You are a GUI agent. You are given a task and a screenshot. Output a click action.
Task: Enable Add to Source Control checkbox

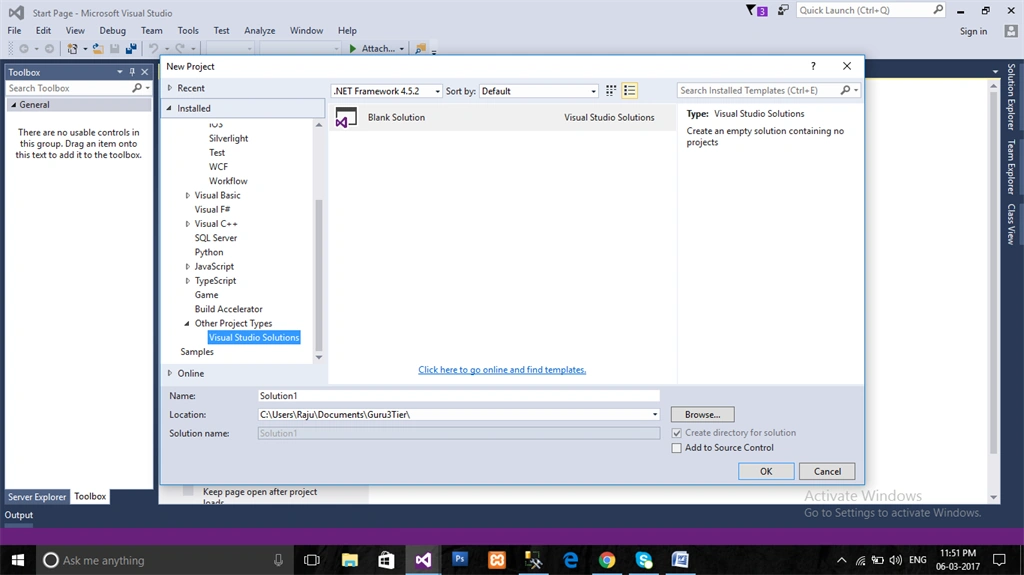click(x=677, y=448)
